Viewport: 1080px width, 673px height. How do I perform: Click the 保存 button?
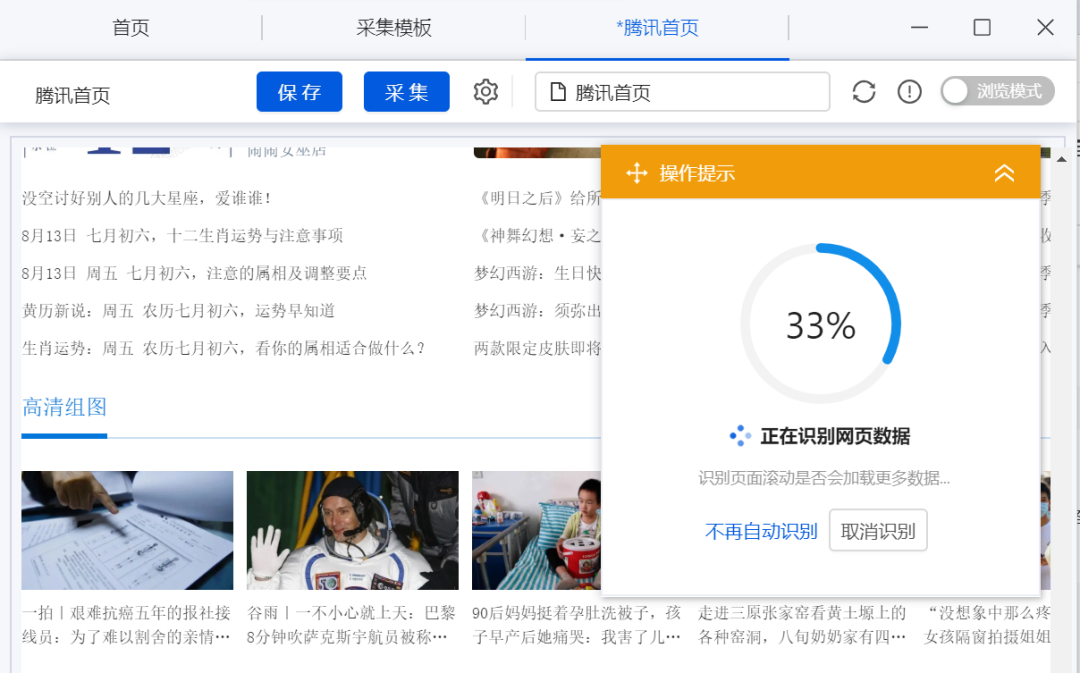[300, 92]
